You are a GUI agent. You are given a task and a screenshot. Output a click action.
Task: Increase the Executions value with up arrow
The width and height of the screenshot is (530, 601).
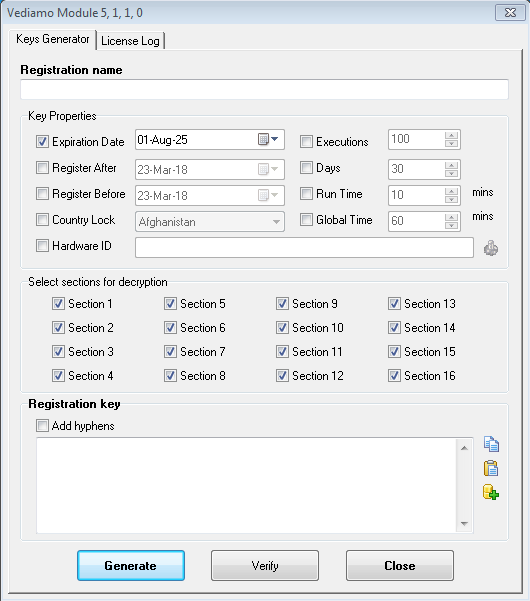(x=451, y=135)
